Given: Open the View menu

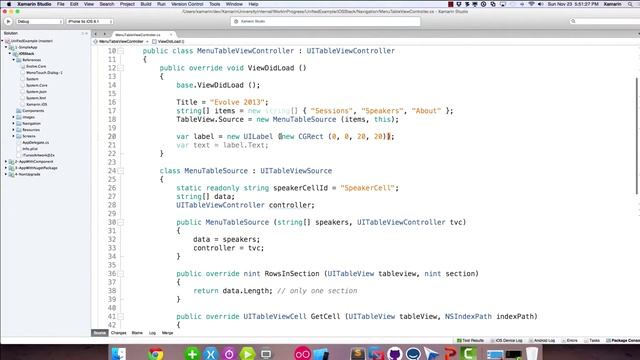Looking at the screenshot, I should (x=89, y=4).
